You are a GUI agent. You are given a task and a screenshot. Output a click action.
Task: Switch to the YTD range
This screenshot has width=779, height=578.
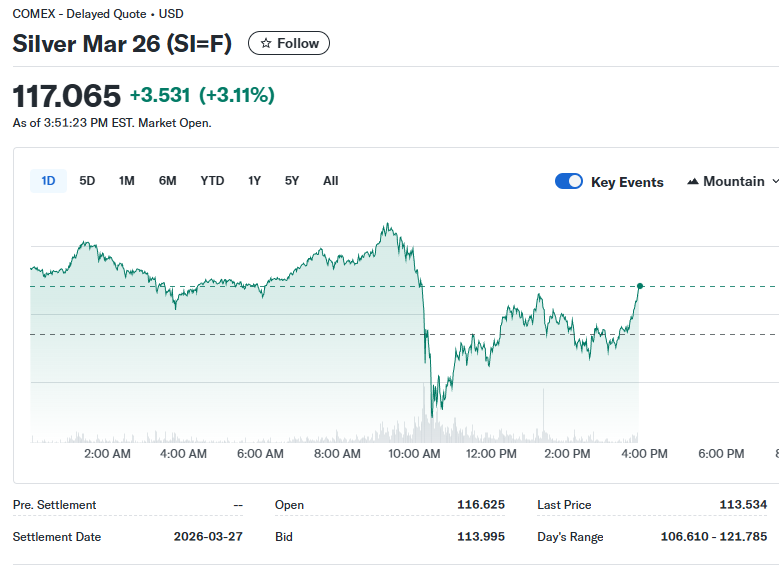click(x=212, y=181)
